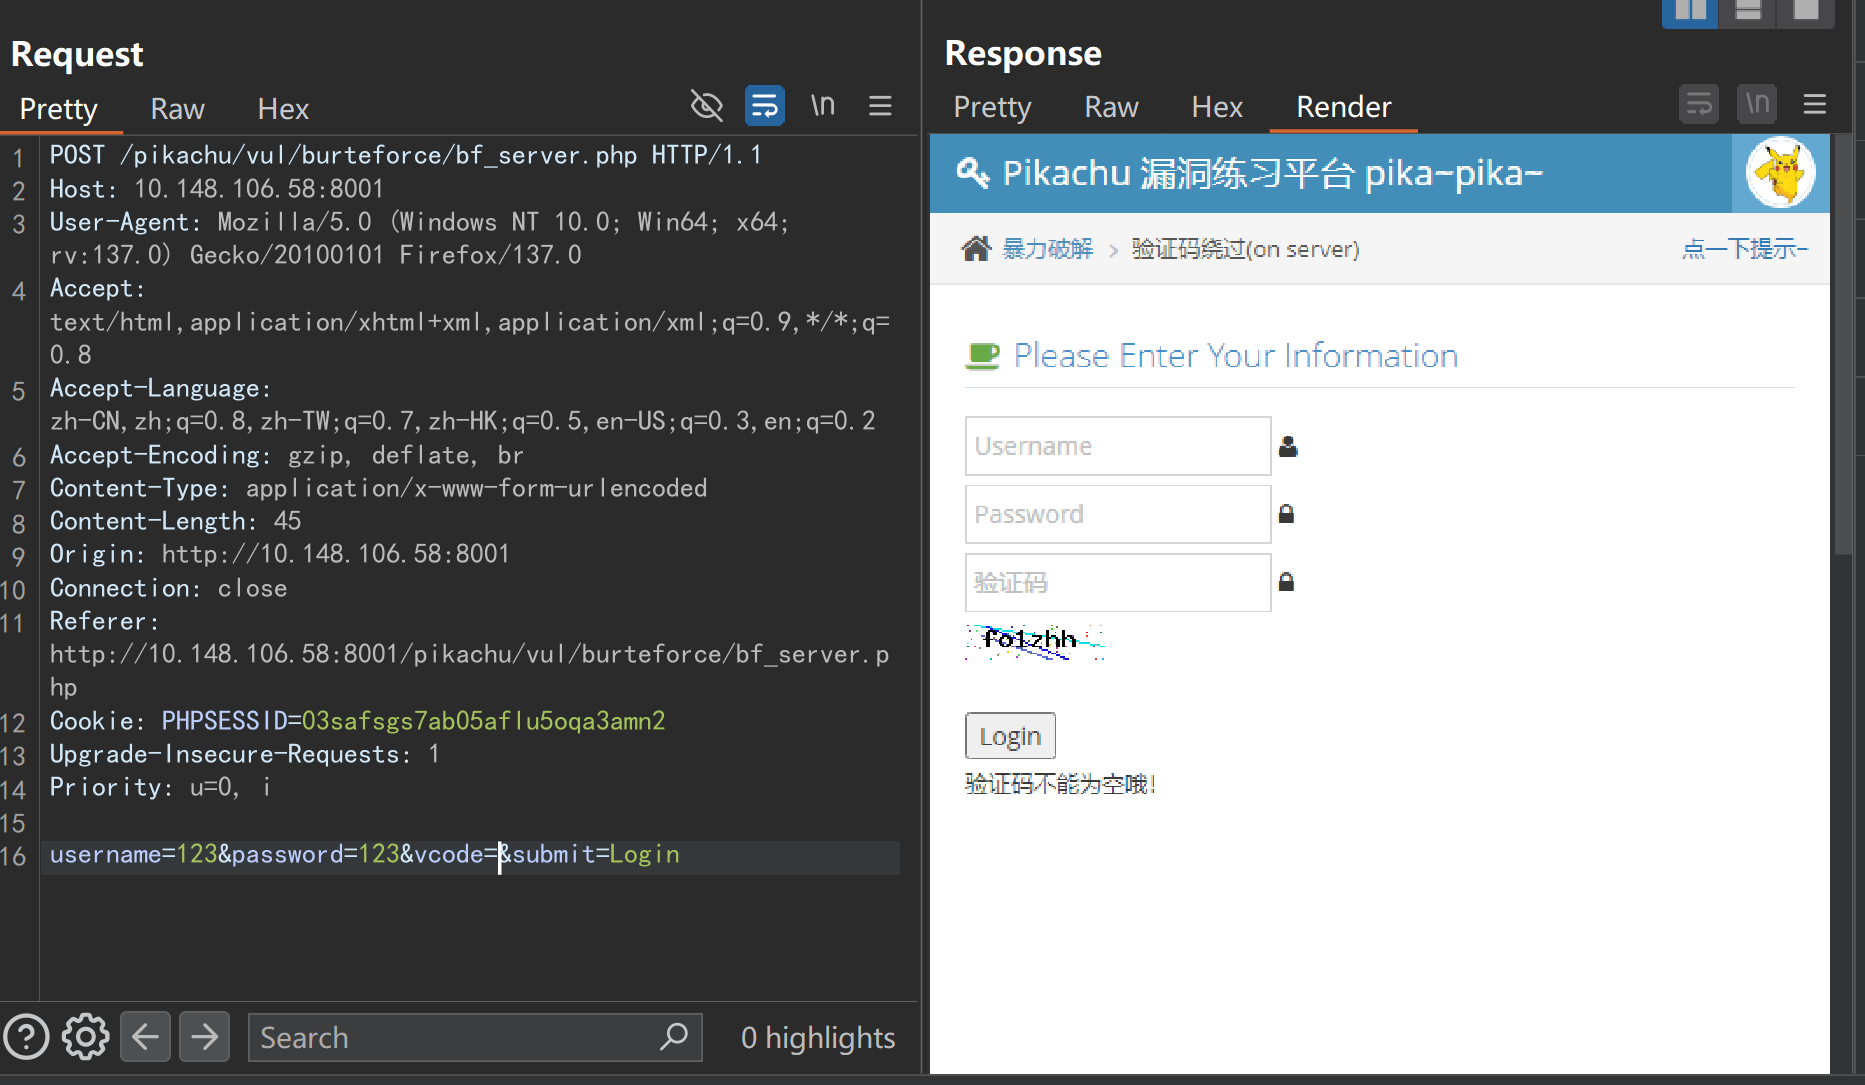Switch Response view to Raw tab

1111,107
